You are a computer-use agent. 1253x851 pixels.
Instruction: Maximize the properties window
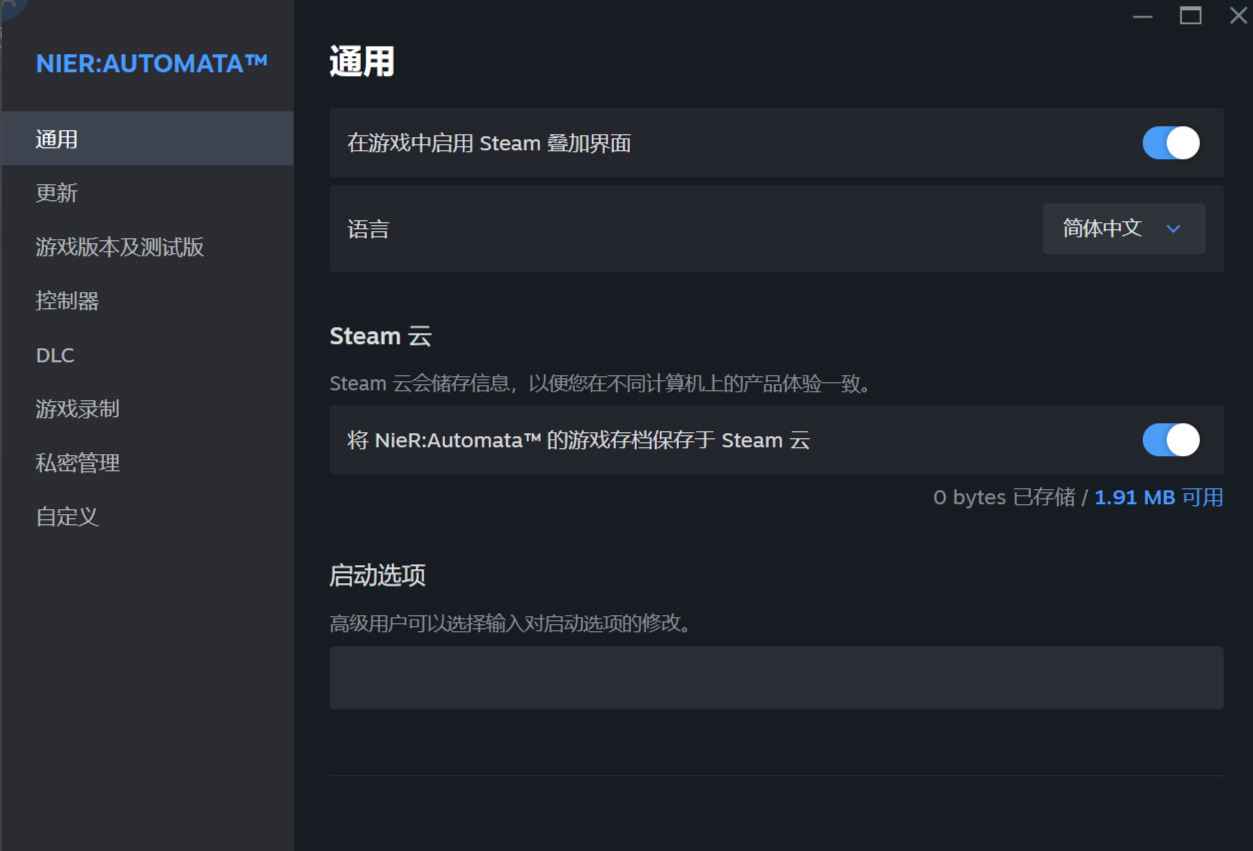coord(1190,16)
